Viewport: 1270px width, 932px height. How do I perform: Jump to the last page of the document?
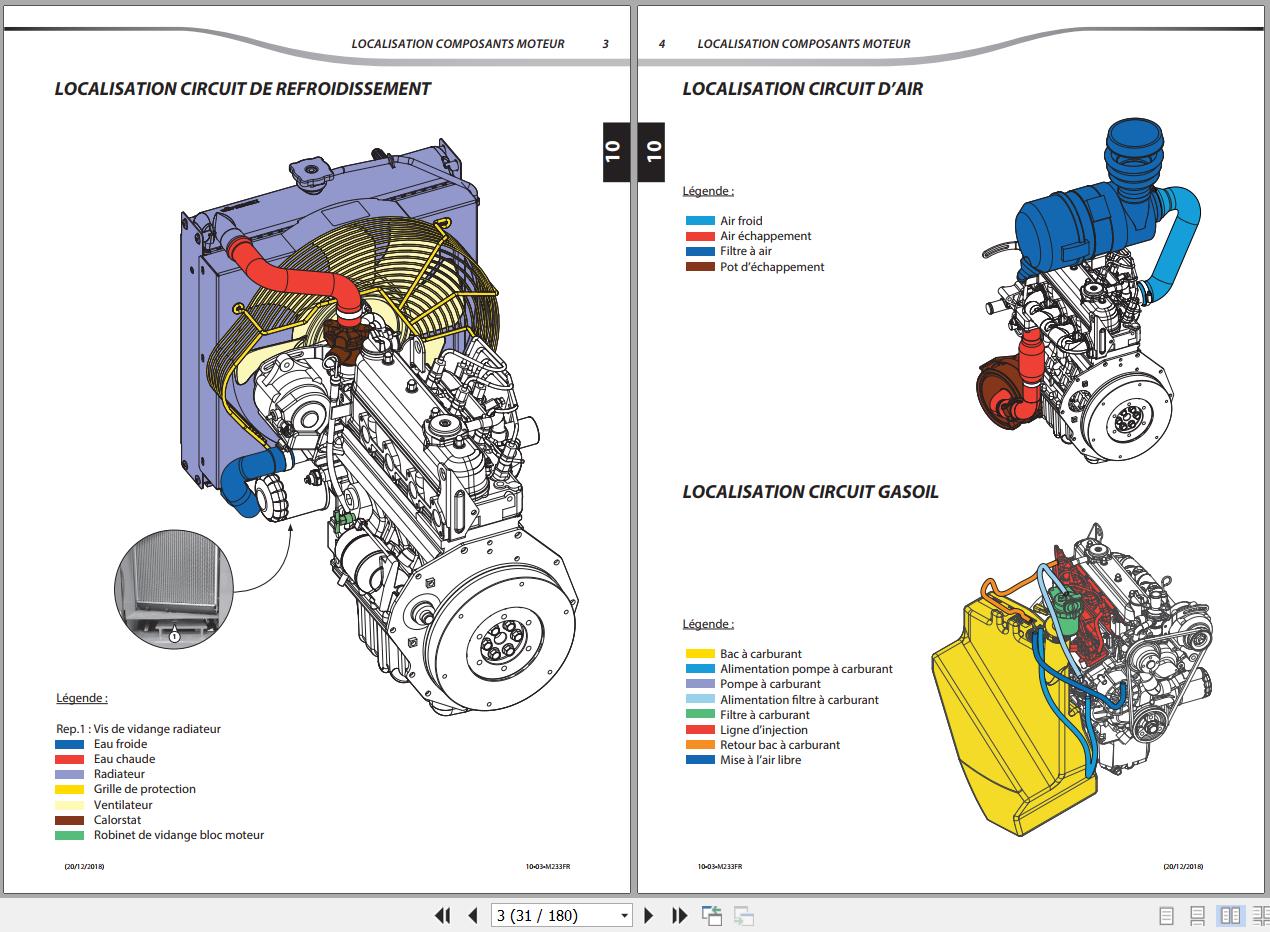(679, 915)
